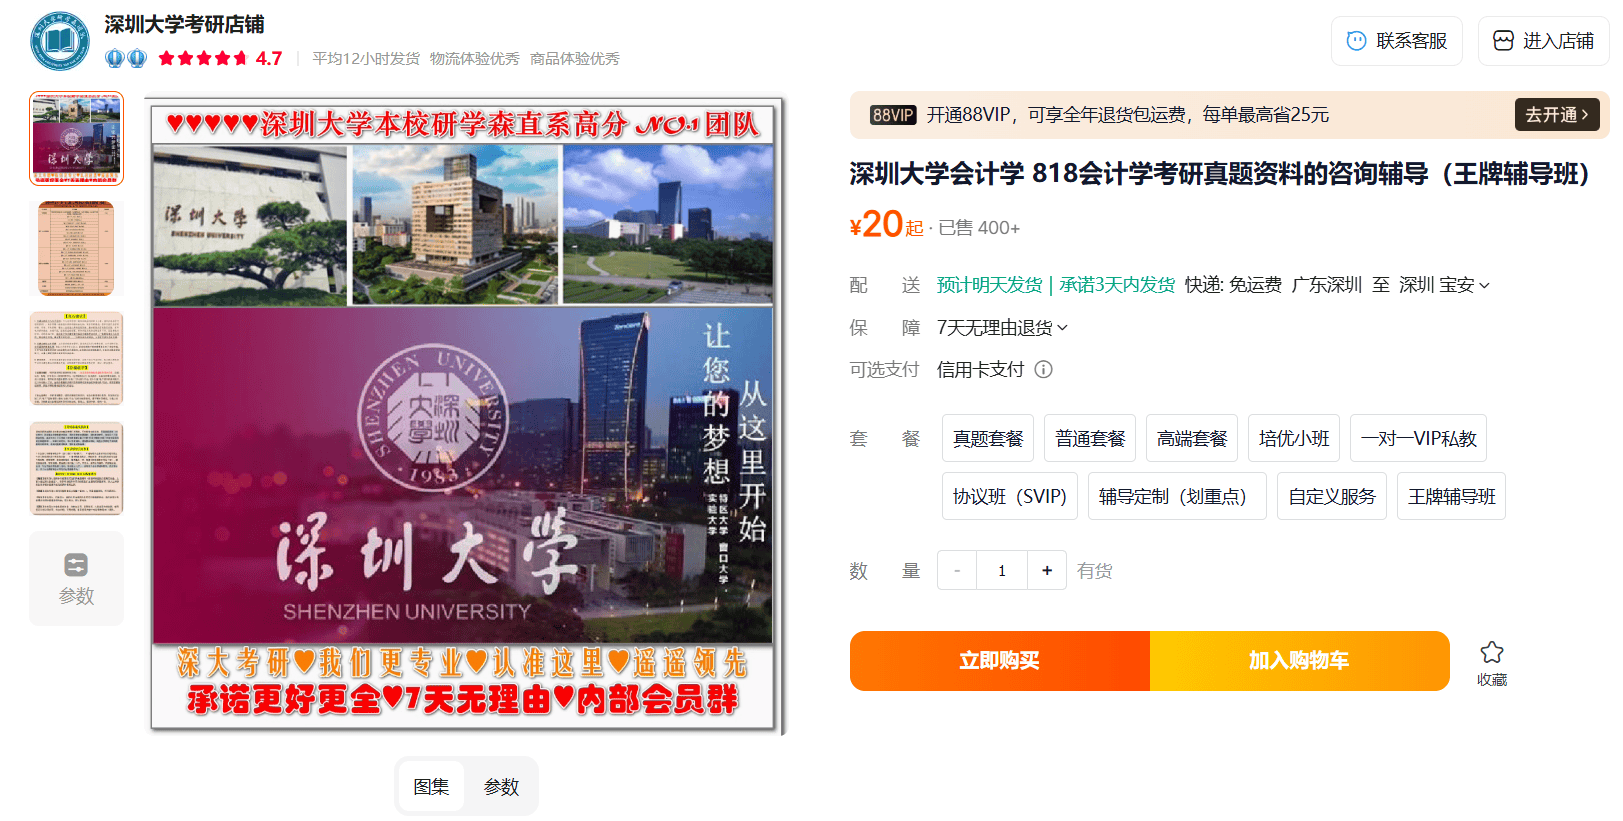The width and height of the screenshot is (1623, 821).
Task: Open the 深圳大学考研店铺 shop logo
Action: [x=60, y=41]
